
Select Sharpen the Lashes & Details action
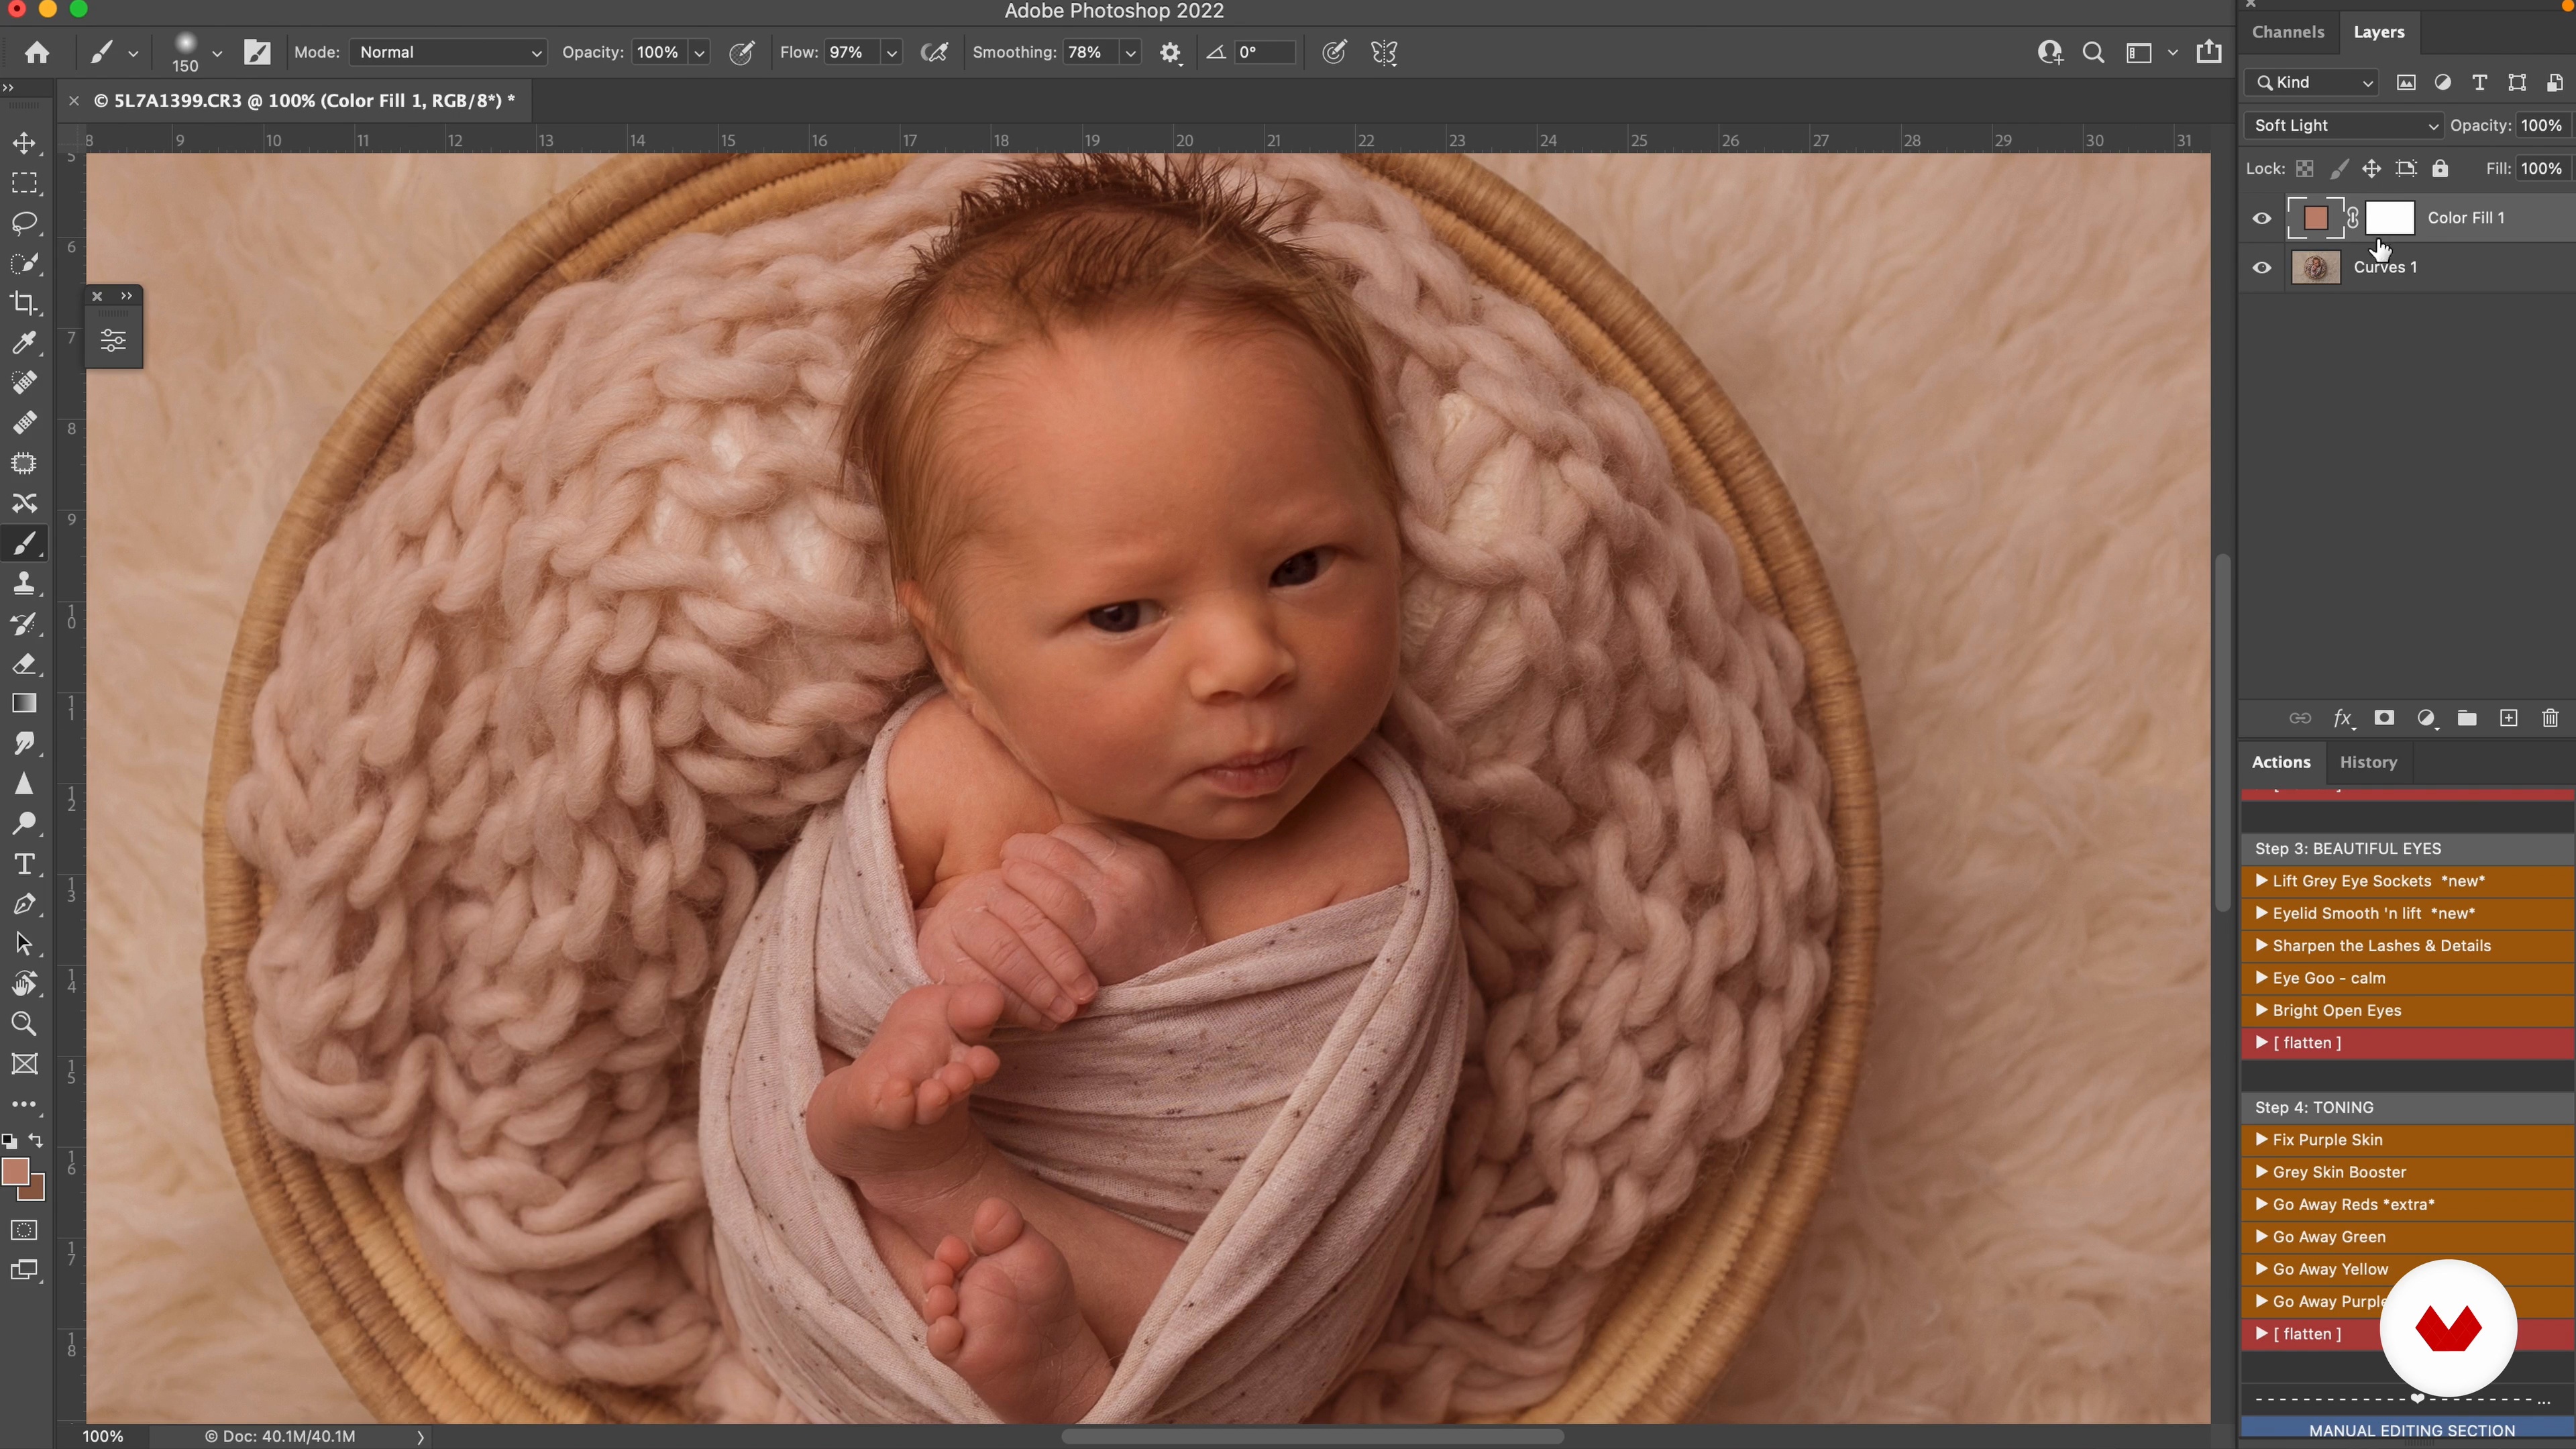[2407, 946]
